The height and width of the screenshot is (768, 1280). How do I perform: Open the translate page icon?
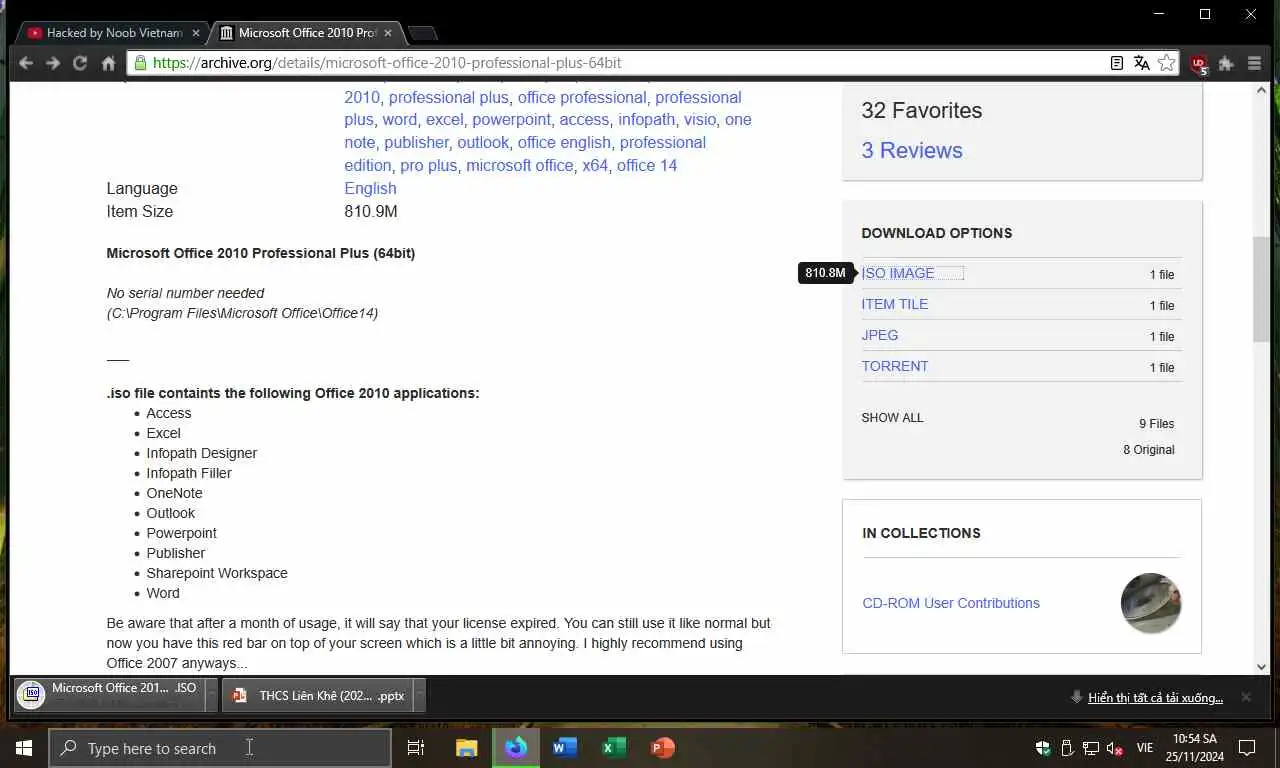pyautogui.click(x=1142, y=63)
